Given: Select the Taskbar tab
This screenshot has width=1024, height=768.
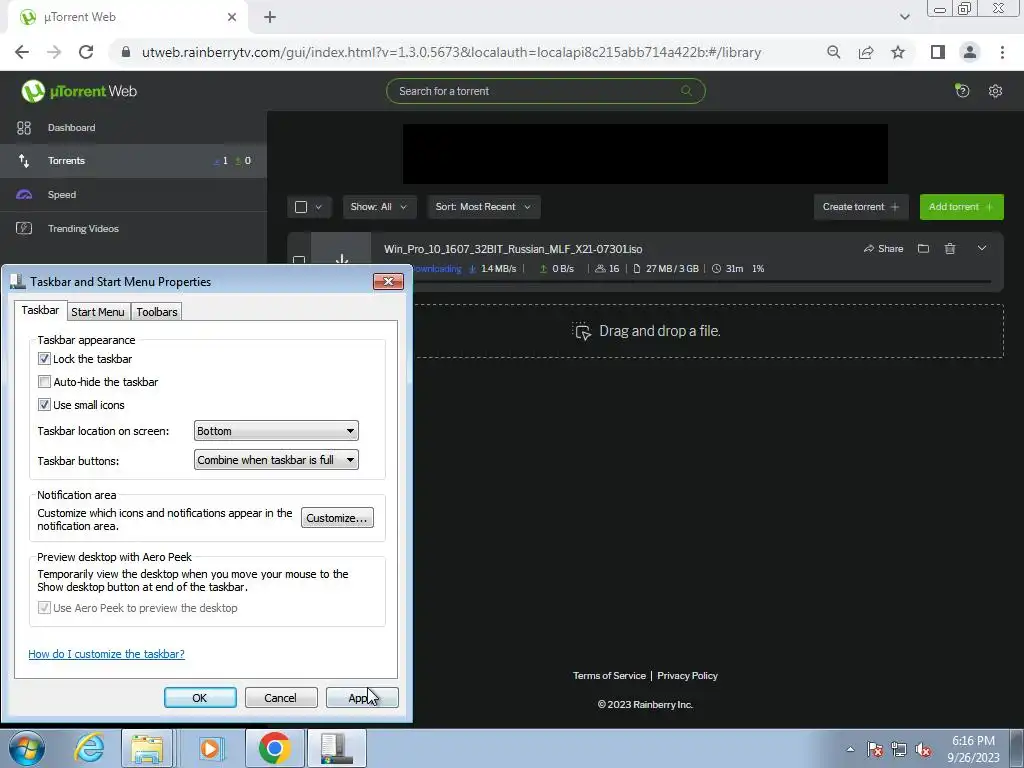Looking at the screenshot, I should coord(40,310).
